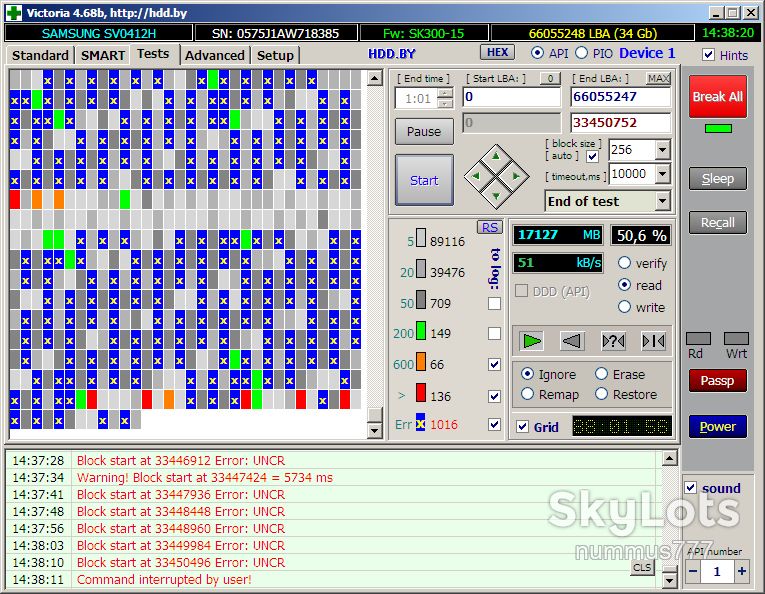
Task: Open the End of test dropdown
Action: (x=663, y=200)
